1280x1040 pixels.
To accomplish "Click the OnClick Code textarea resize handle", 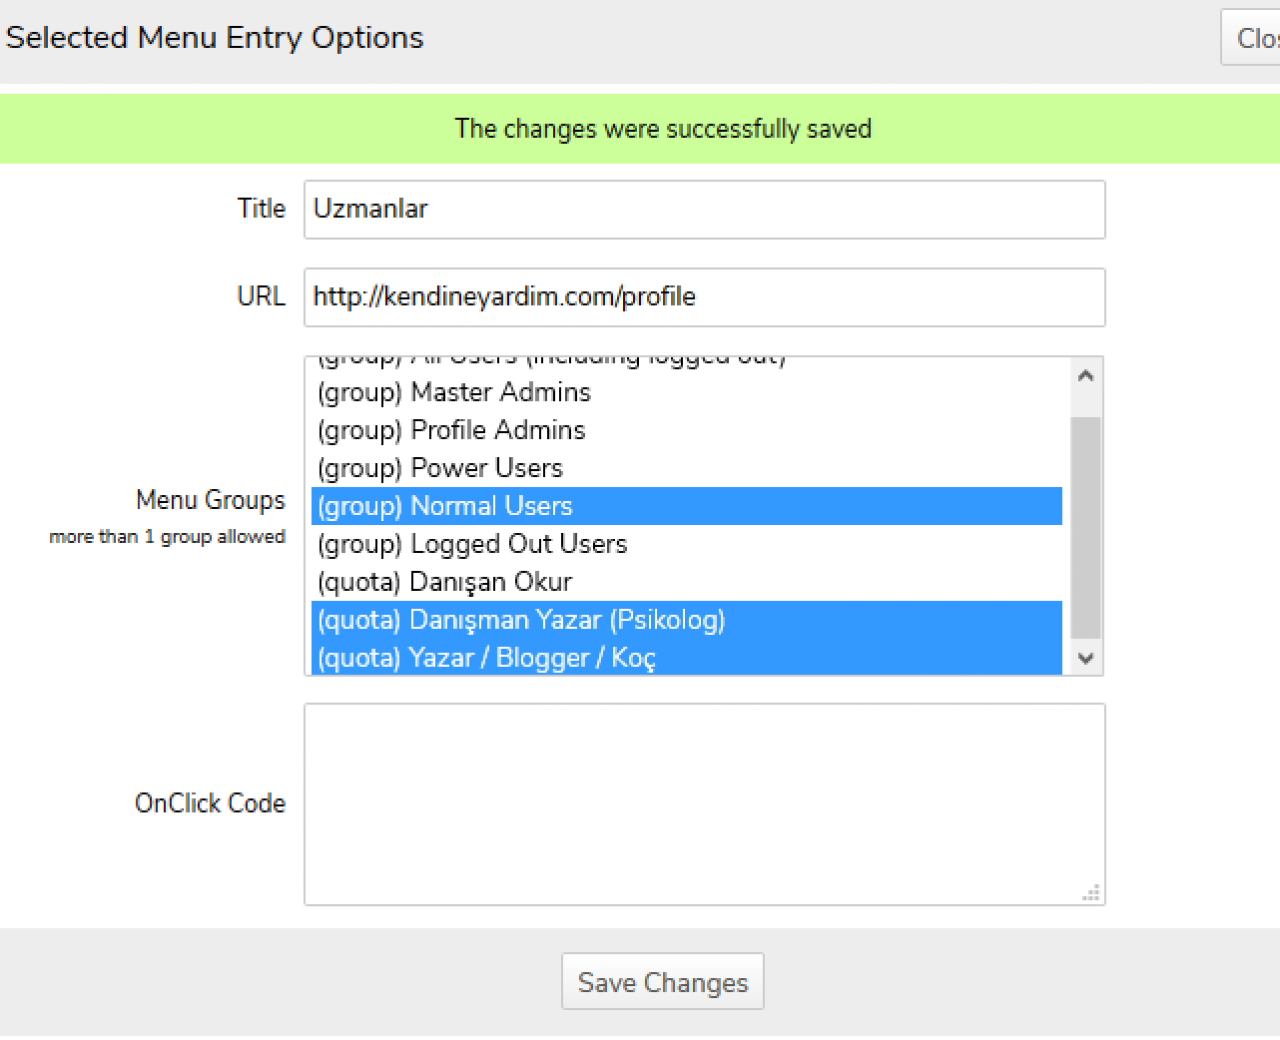I will [x=1092, y=893].
